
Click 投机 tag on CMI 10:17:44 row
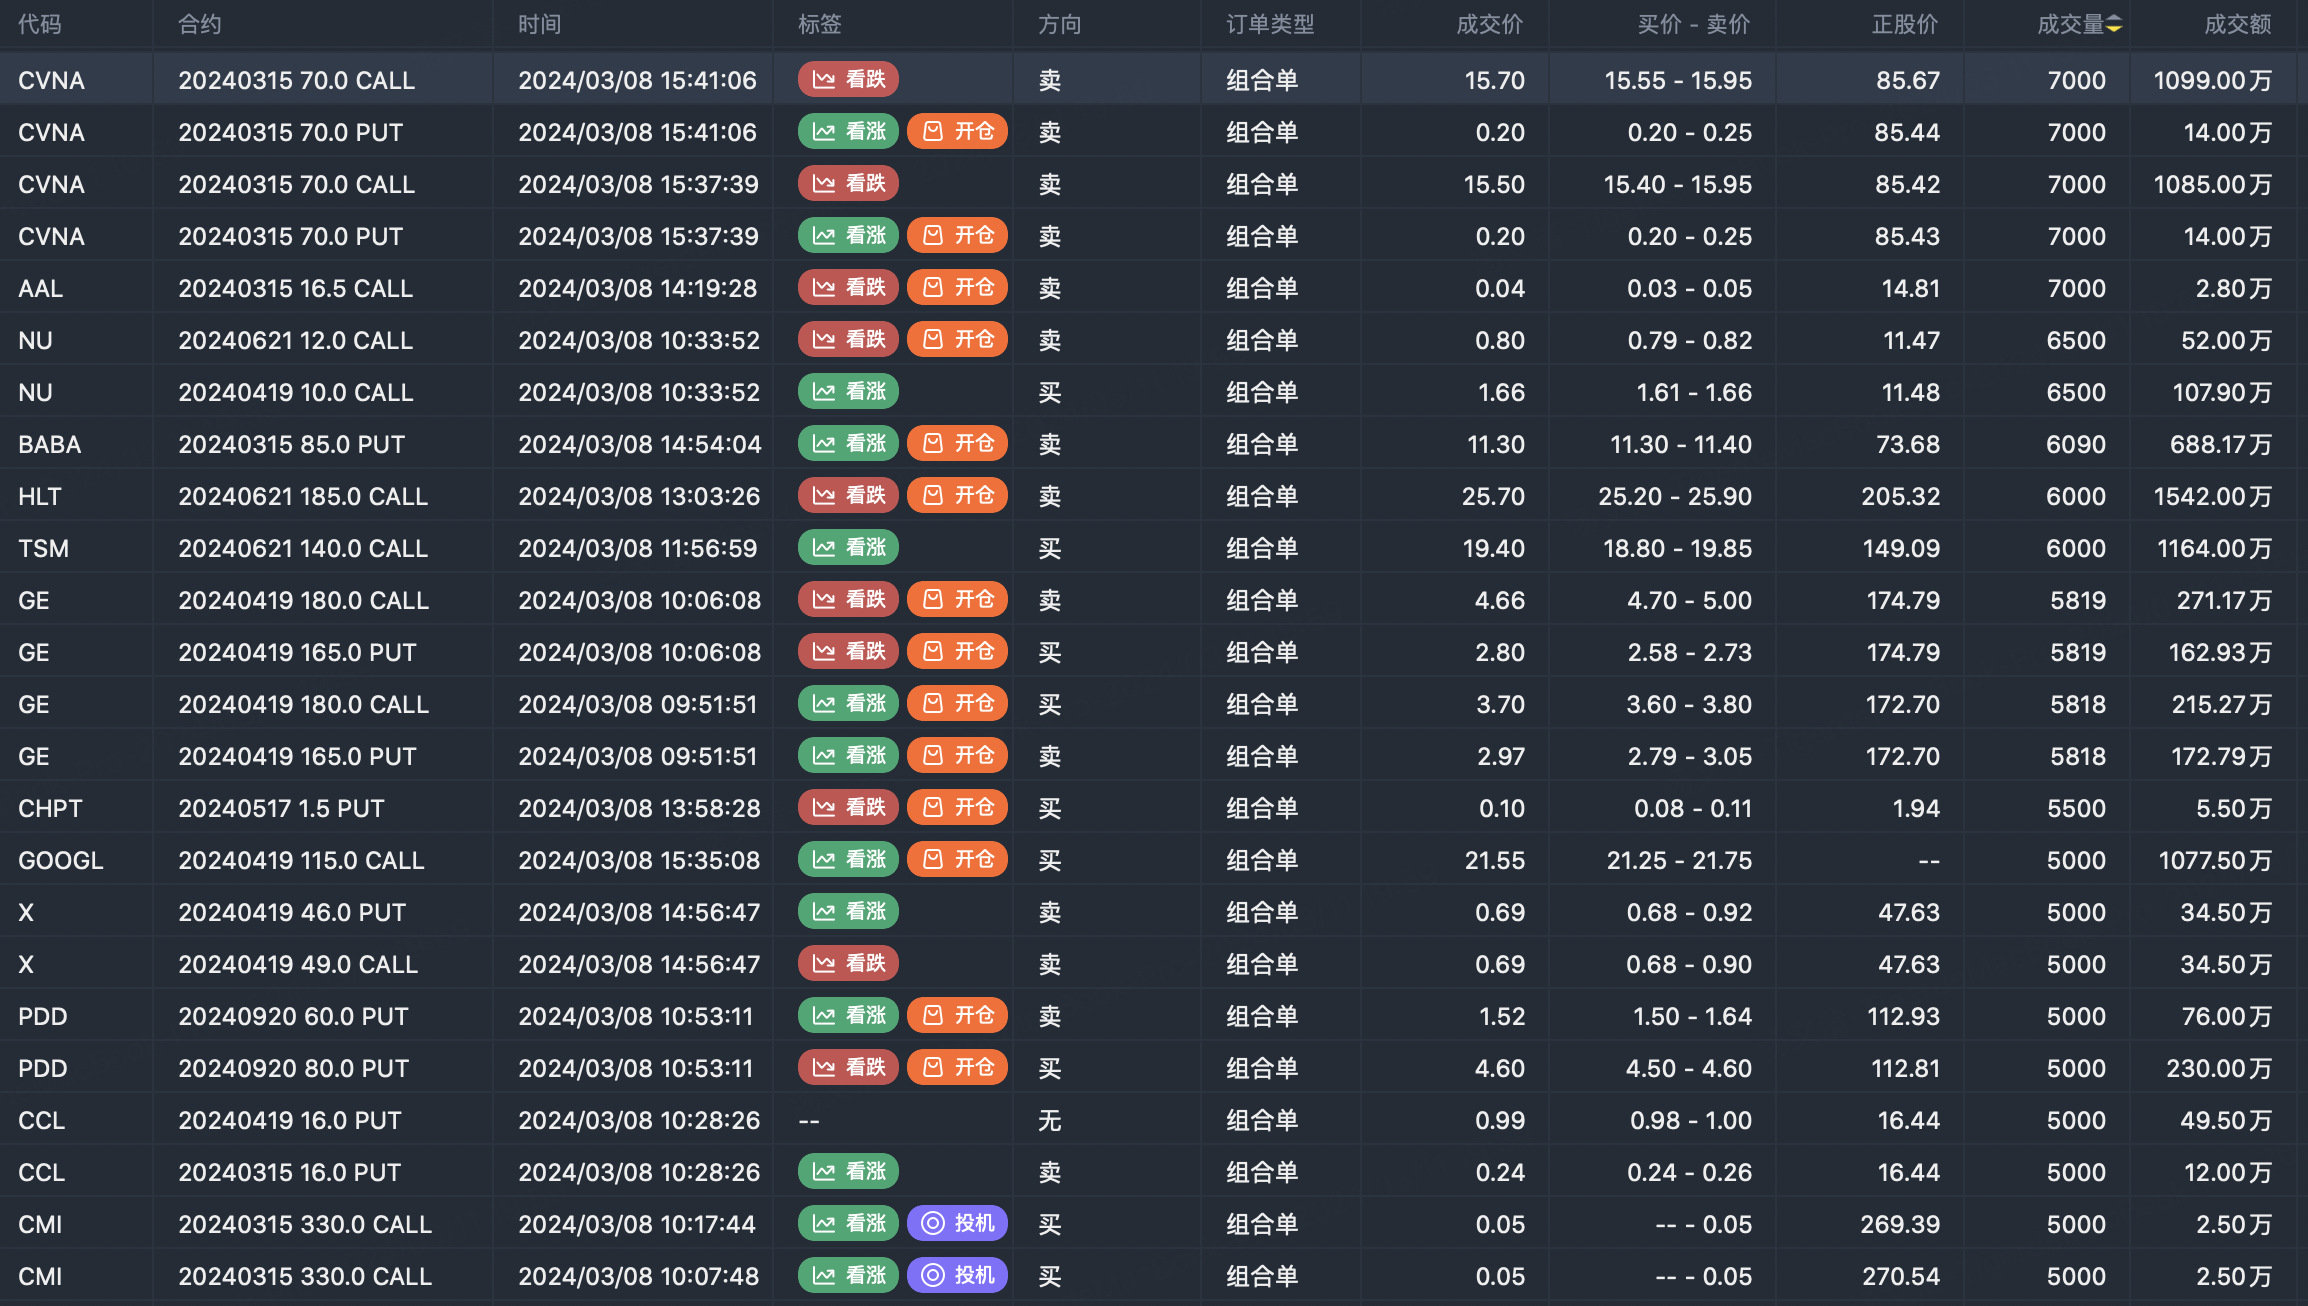957,1224
